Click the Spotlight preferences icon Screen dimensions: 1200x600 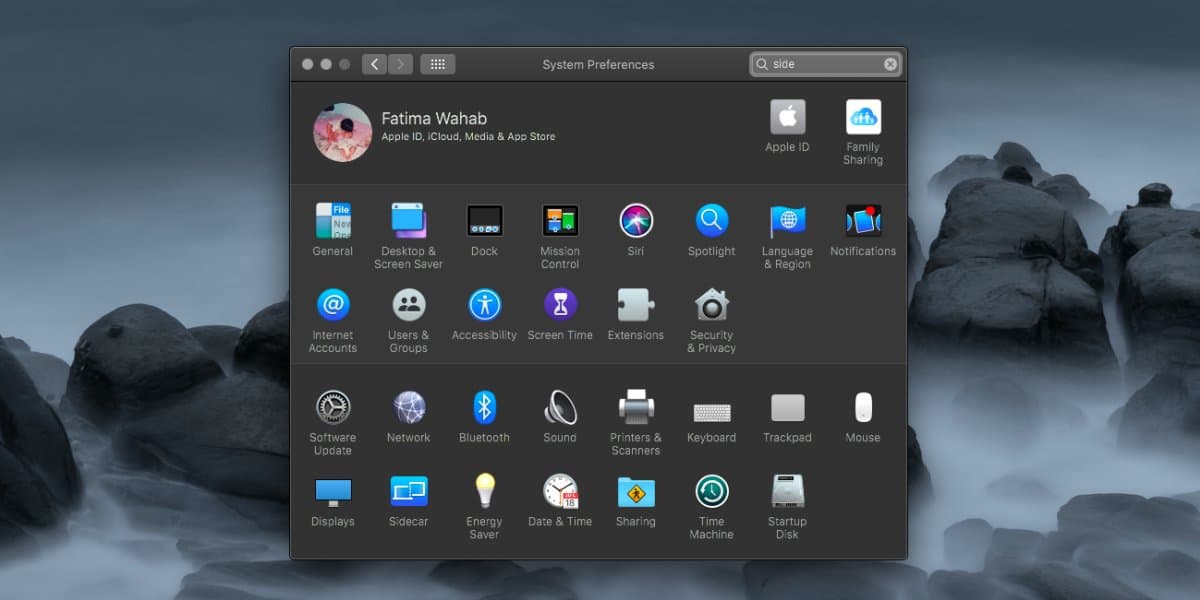click(x=711, y=219)
